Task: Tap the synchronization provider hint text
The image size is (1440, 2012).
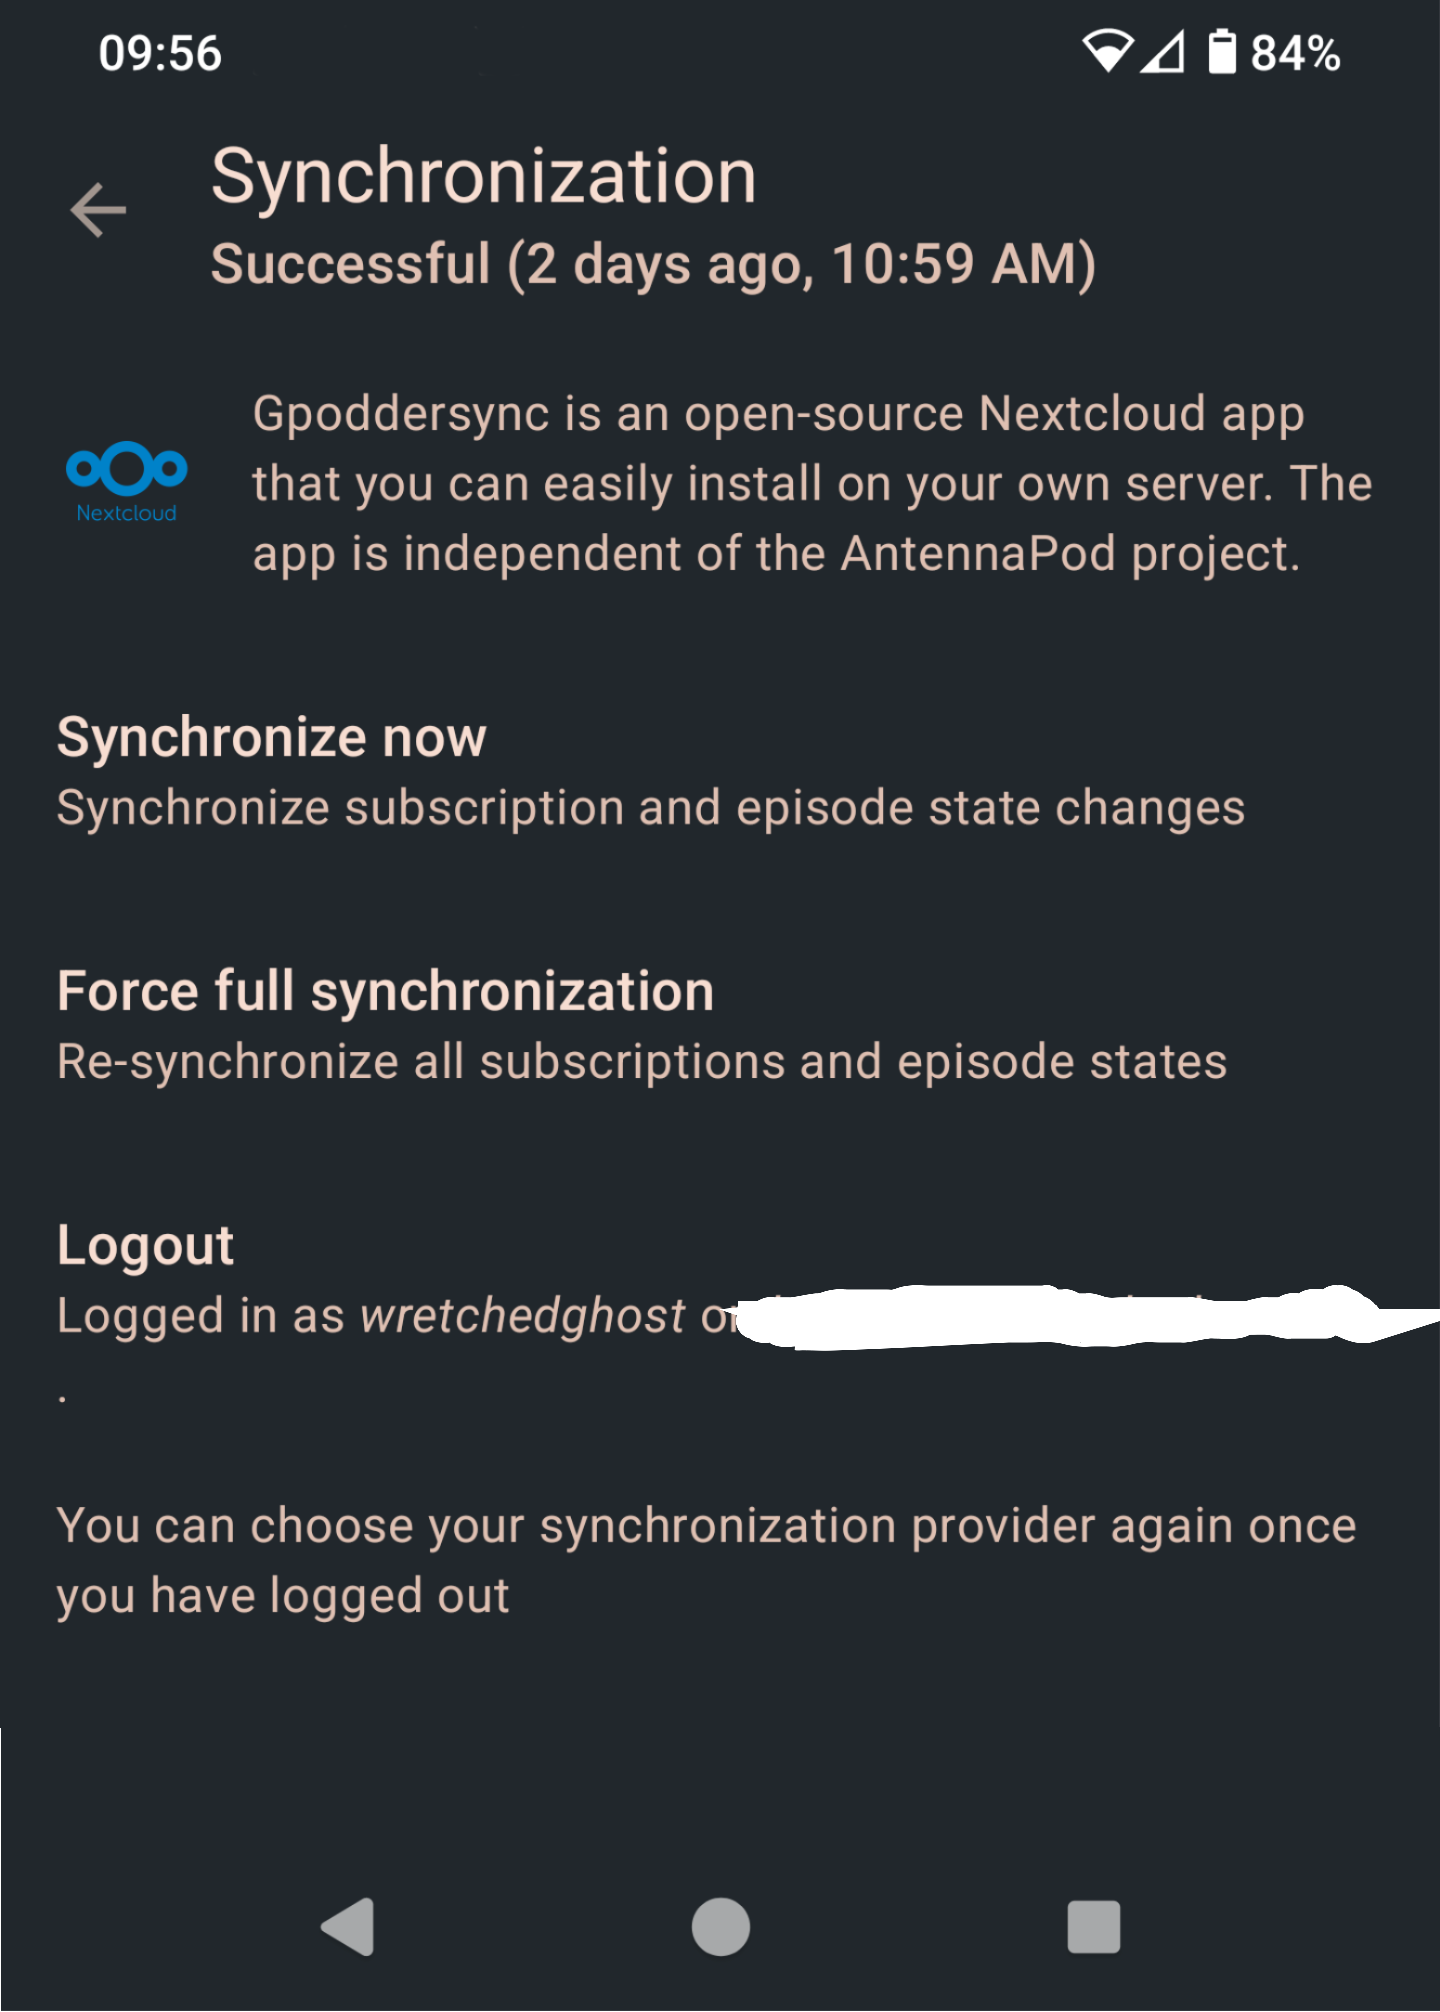Action: pyautogui.click(x=705, y=1560)
